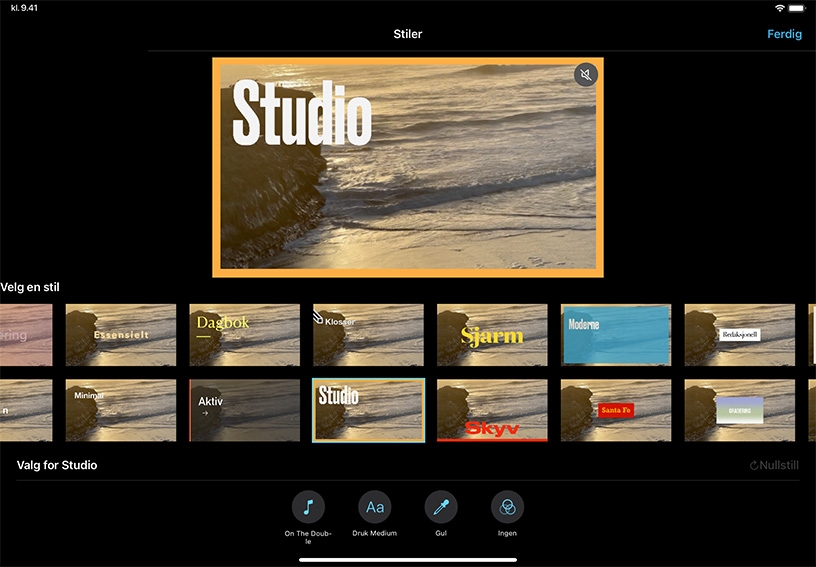
Task: Click the Valg for Studio heading
Action: tap(57, 465)
